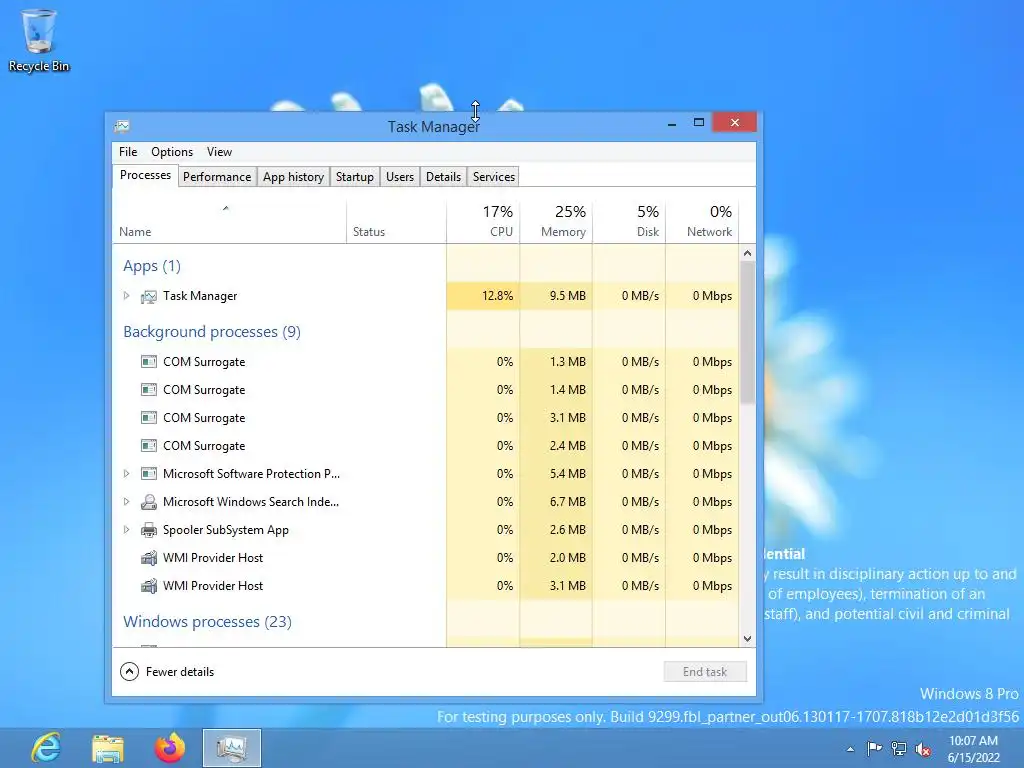The image size is (1024, 768).
Task: Click the Task Manager taskbar button
Action: 232,748
